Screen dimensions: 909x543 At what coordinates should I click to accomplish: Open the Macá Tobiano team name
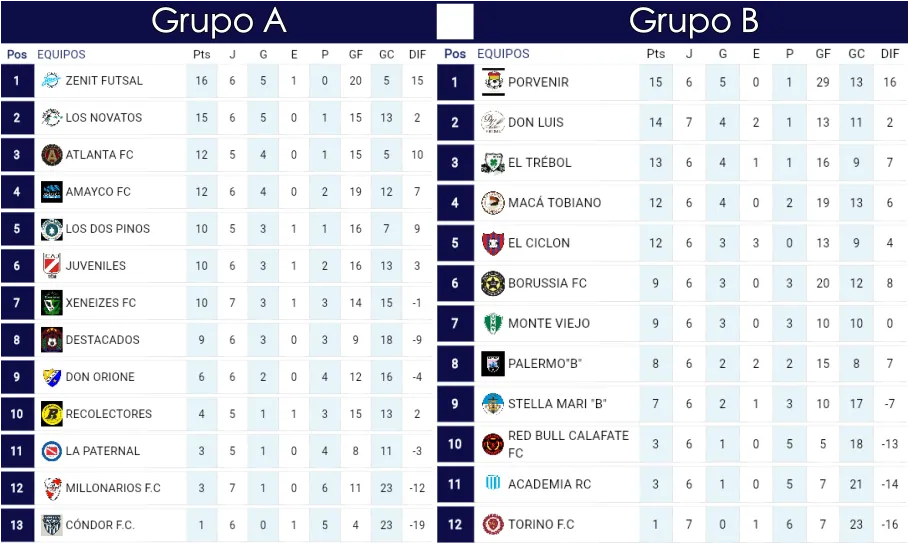coord(555,202)
